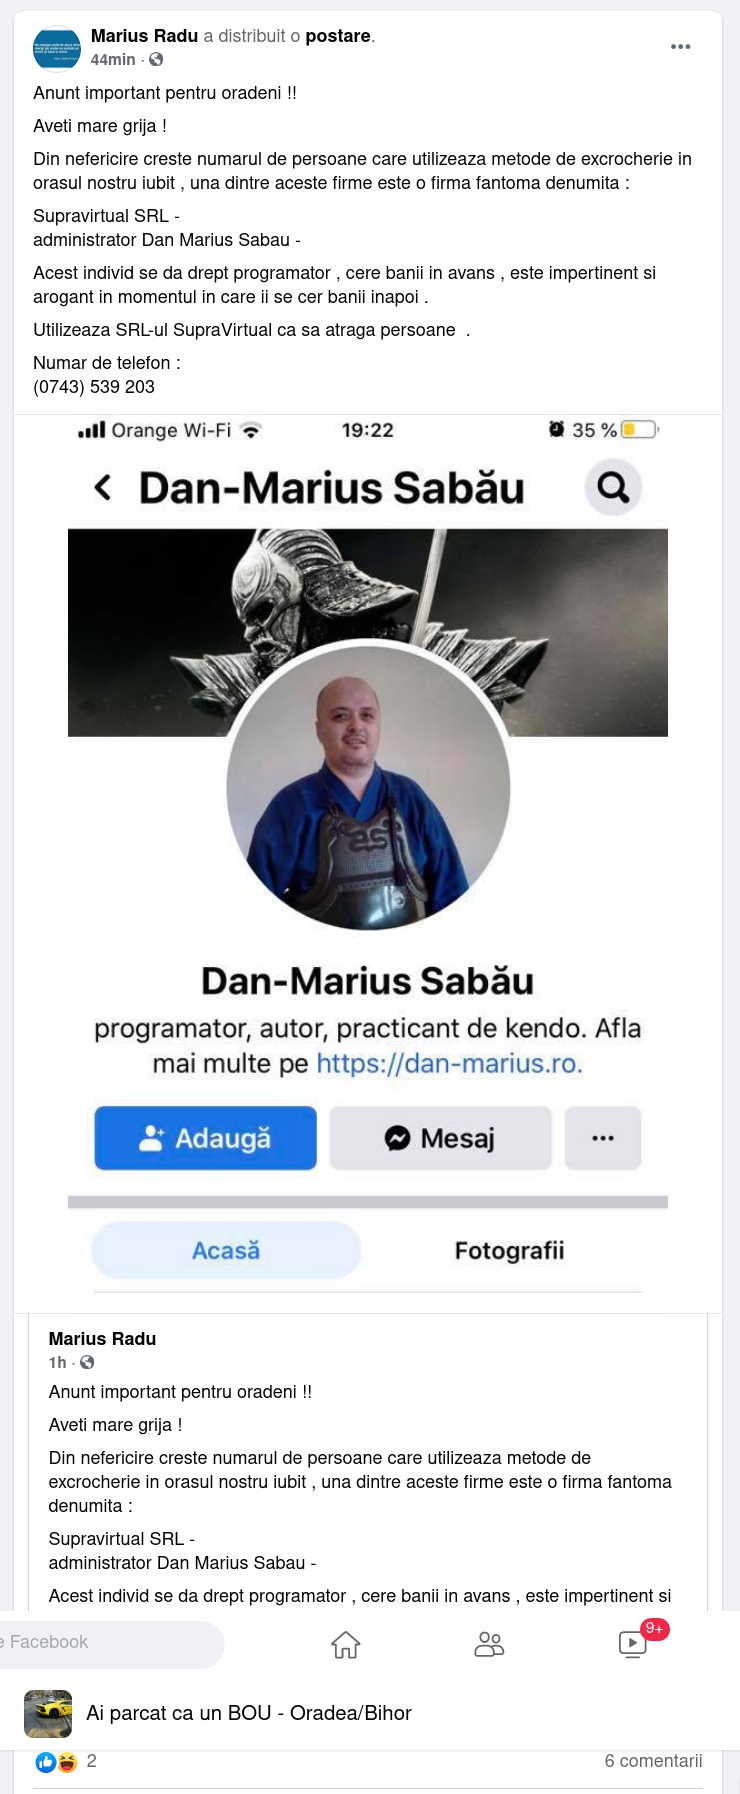The height and width of the screenshot is (1794, 740).
Task: Click the 'postare' shared post link
Action: pyautogui.click(x=338, y=36)
